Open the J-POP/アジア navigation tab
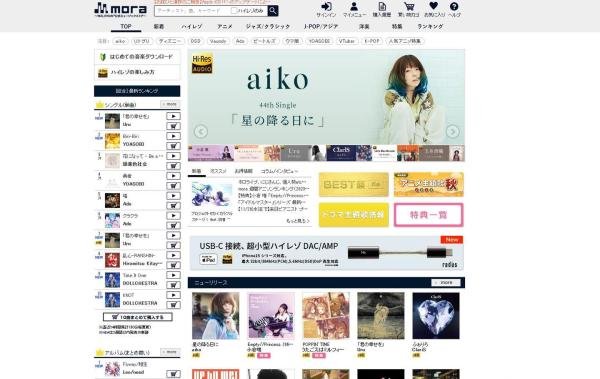This screenshot has height=379, width=600. (x=321, y=26)
